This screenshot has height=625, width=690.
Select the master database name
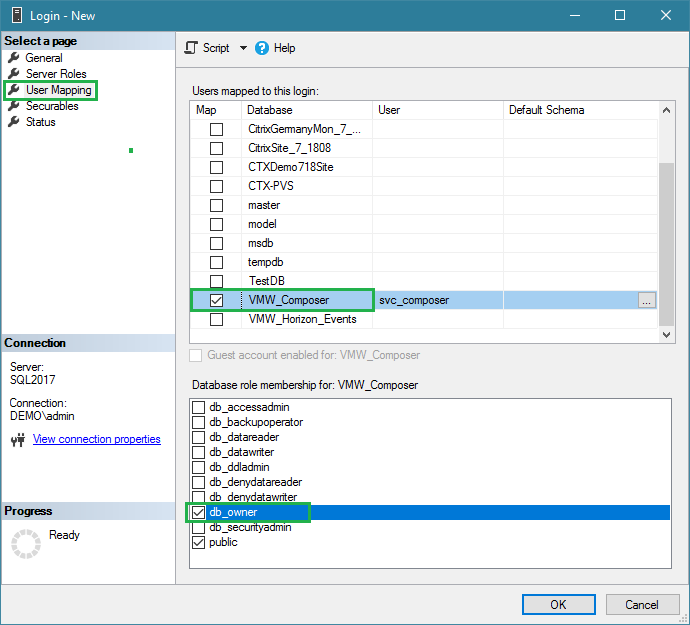(x=264, y=205)
